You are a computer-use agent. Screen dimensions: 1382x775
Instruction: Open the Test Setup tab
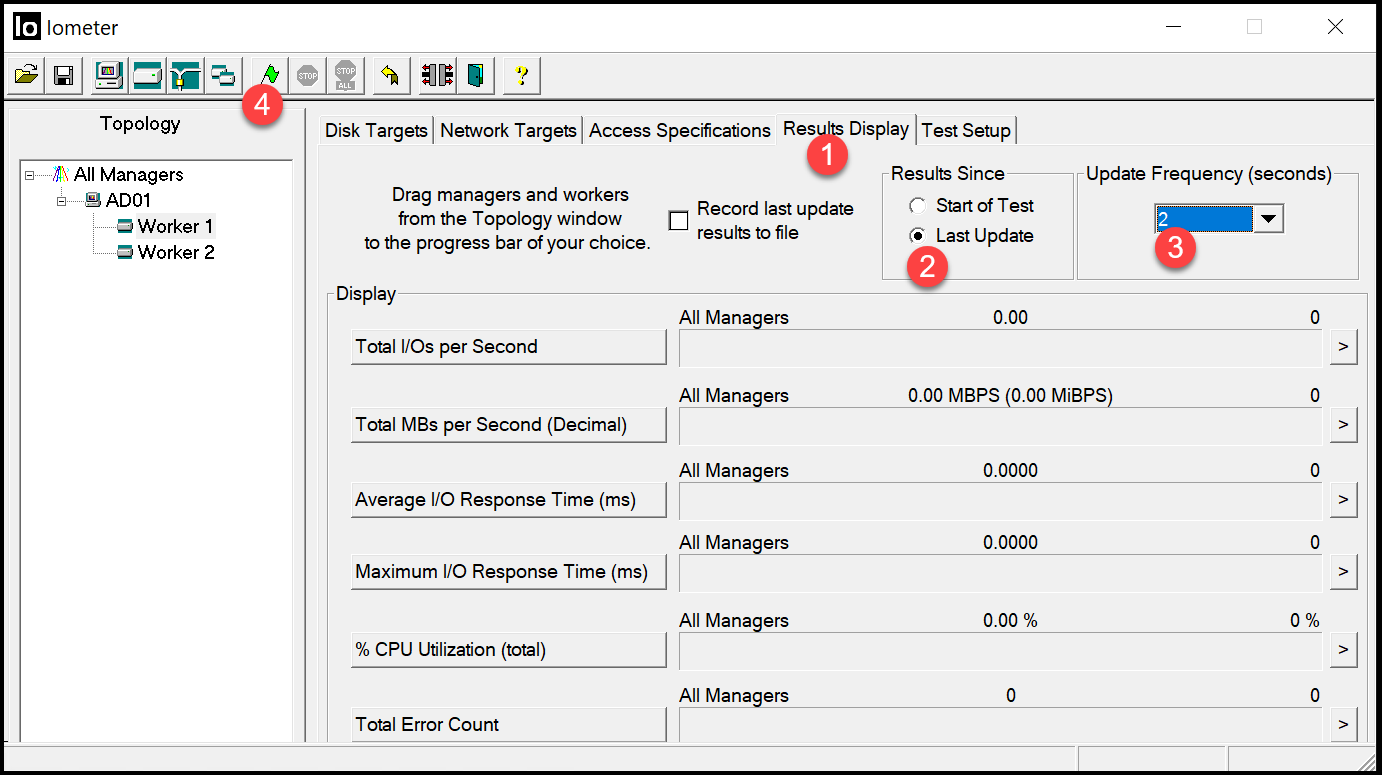click(x=966, y=131)
